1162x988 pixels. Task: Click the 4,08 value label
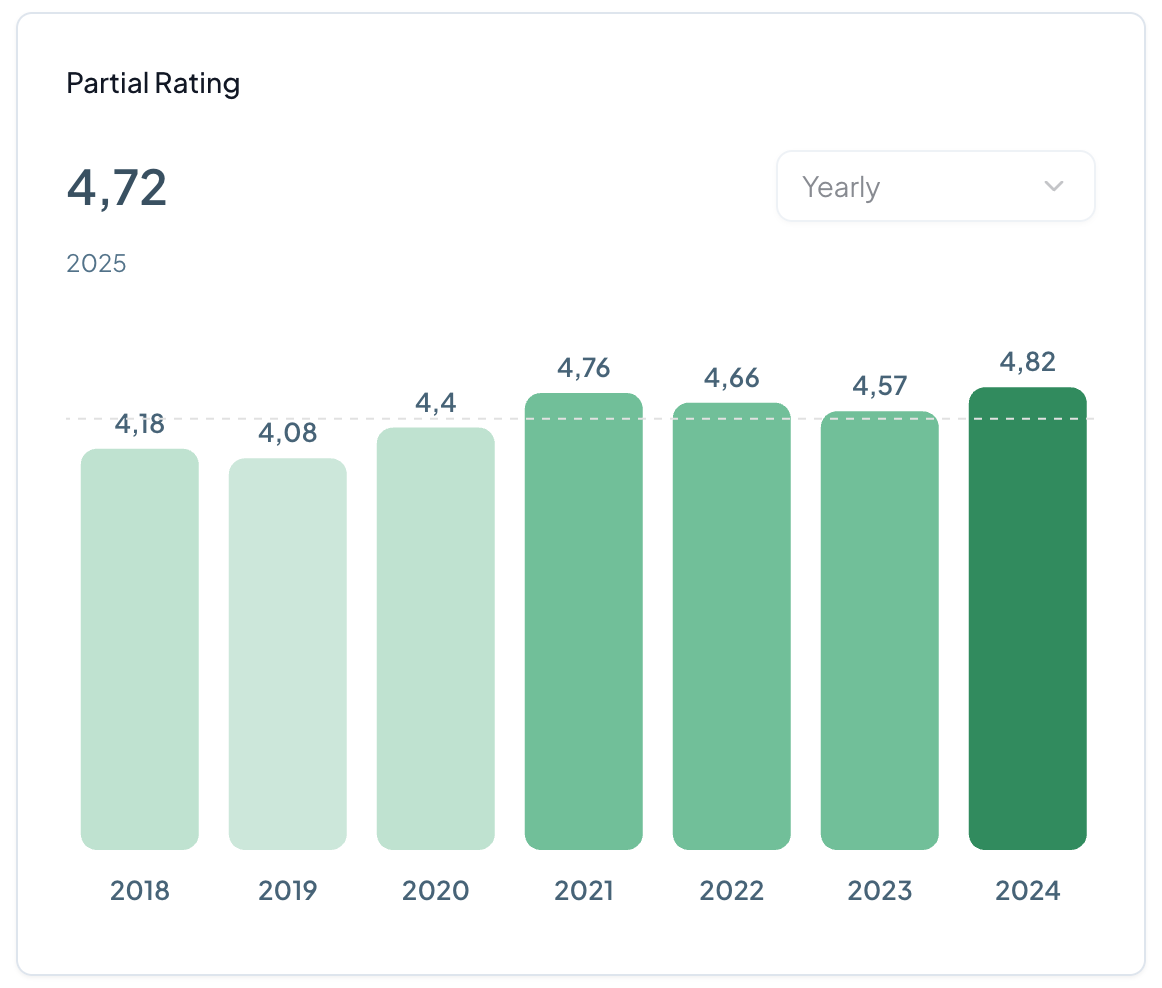[x=288, y=433]
